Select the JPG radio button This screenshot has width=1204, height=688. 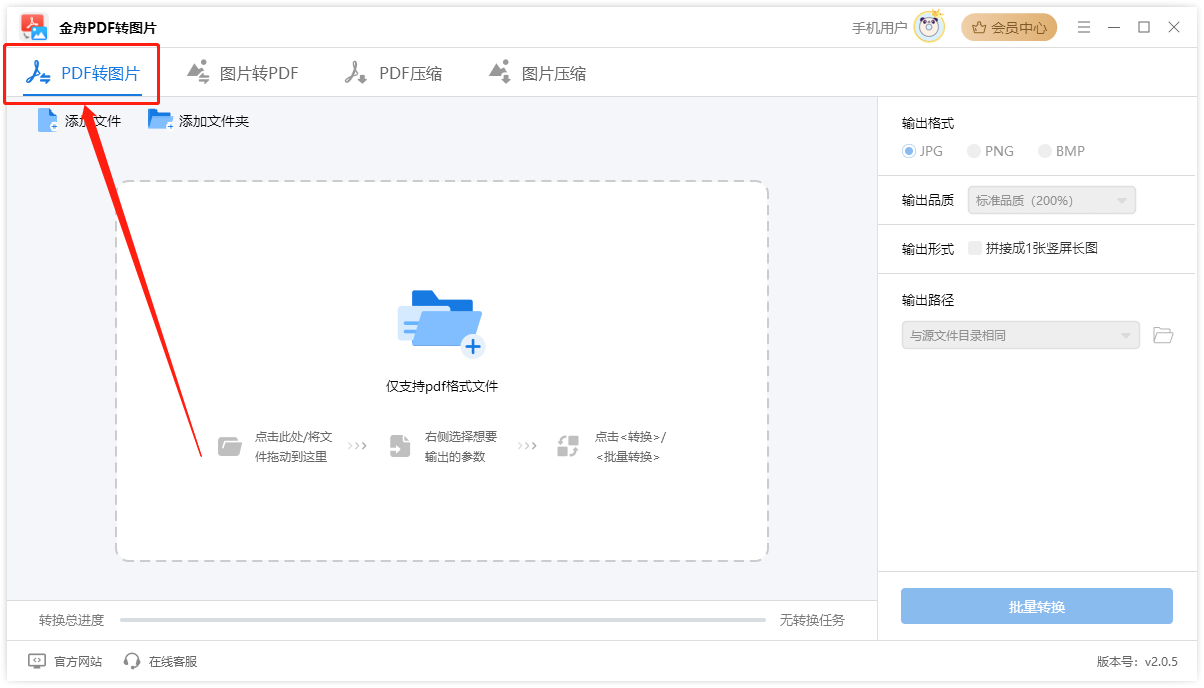[x=907, y=151]
